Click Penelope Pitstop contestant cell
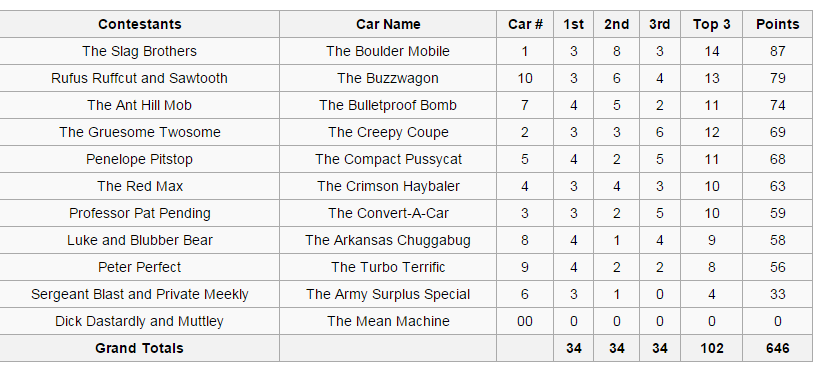 (139, 159)
